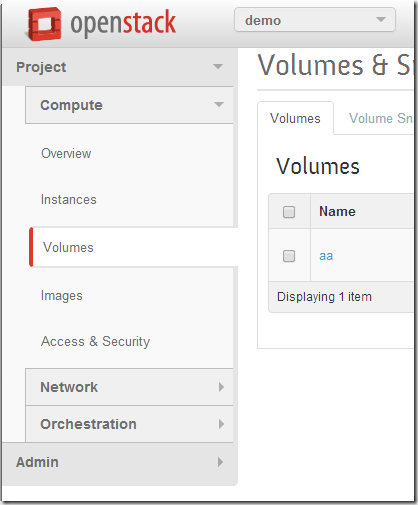Check the box for volume aa
This screenshot has height=505, width=418.
coord(289,256)
